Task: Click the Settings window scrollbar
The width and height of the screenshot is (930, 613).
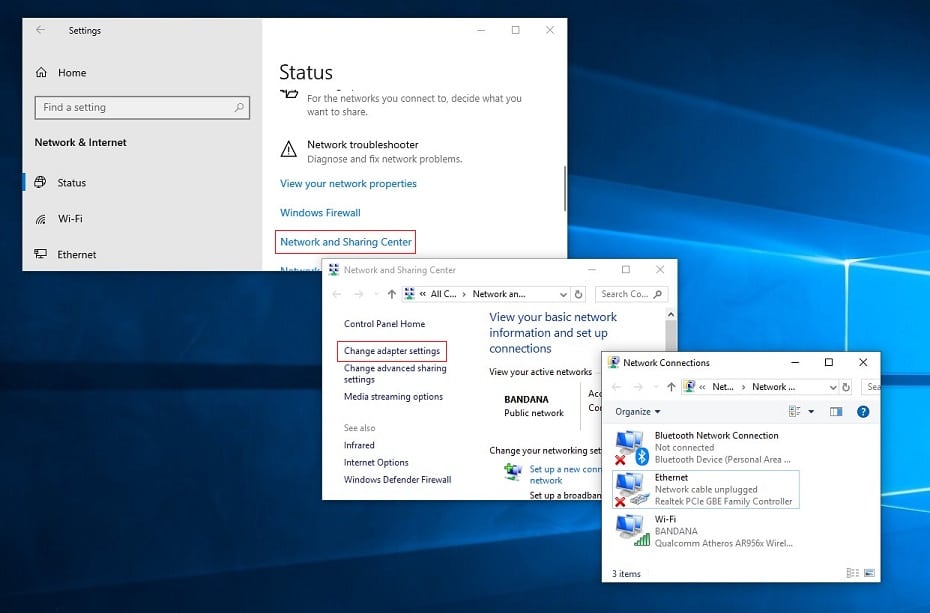Action: click(x=564, y=188)
